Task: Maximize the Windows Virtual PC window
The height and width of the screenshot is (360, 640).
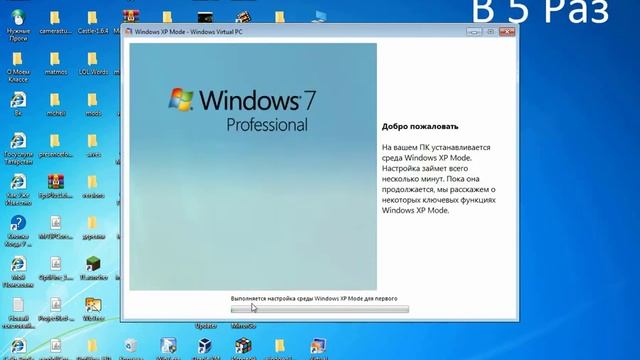Action: click(490, 31)
